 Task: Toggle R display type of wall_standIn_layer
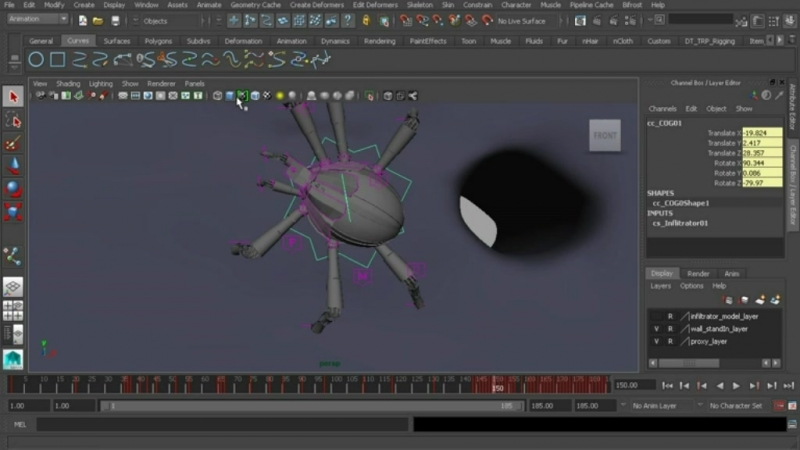click(670, 329)
